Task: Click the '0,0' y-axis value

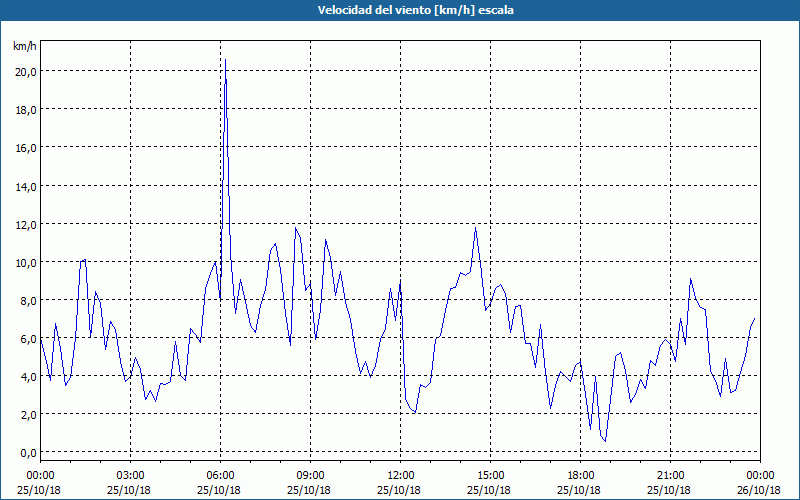Action: pos(28,453)
